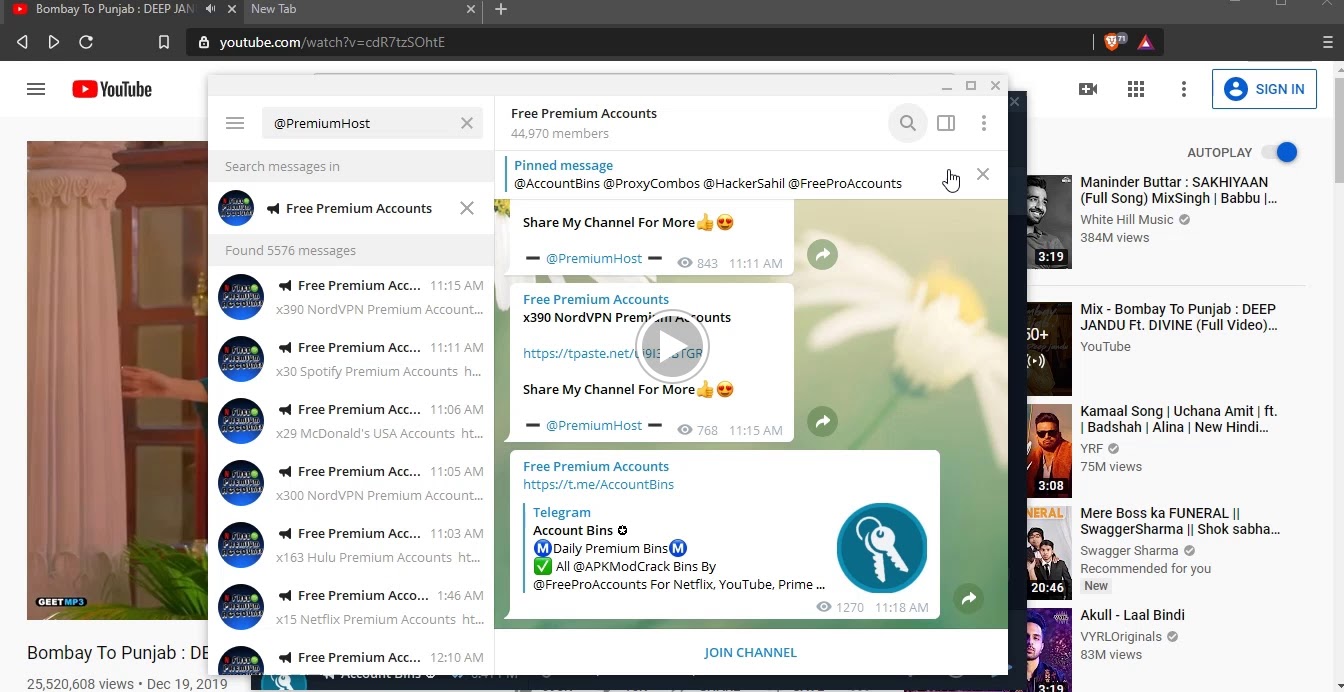Open YouTube guide hamburger menu
1344x692 pixels.
click(36, 89)
